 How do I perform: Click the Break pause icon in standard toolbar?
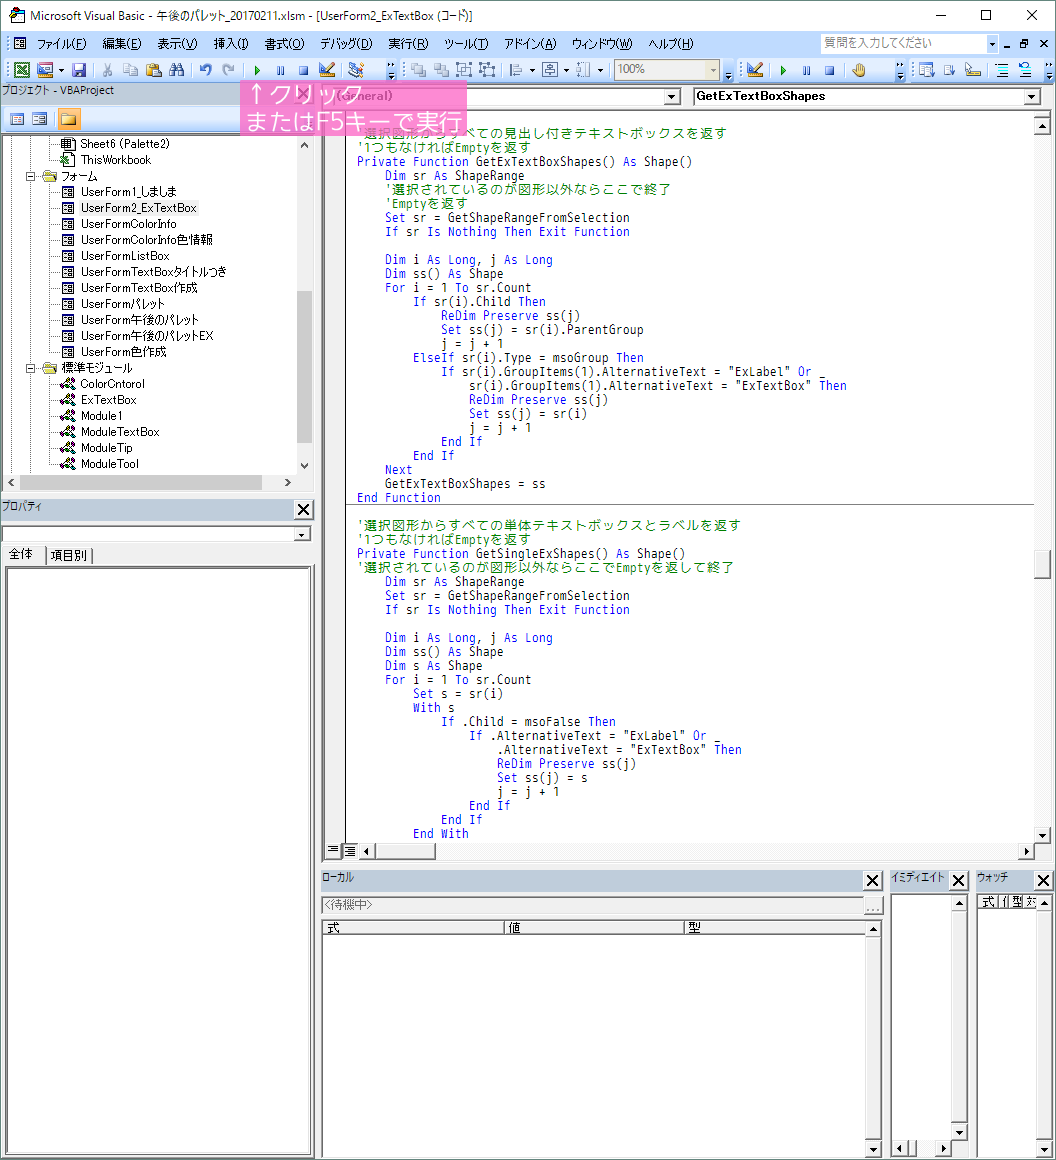(280, 70)
